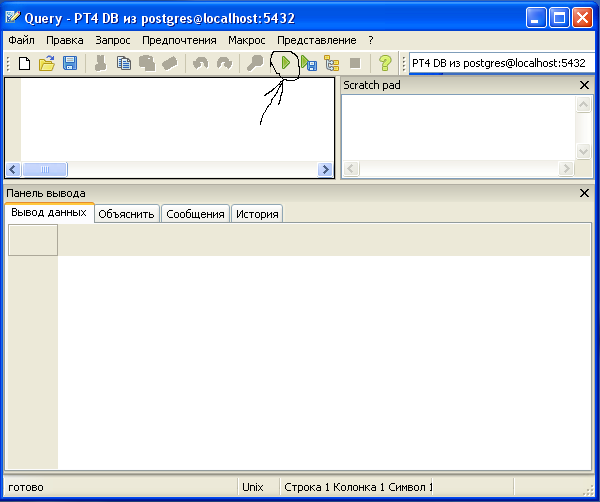Viewport: 600px width, 502px height.
Task: Click the Scratch pad panel title
Action: tap(372, 85)
